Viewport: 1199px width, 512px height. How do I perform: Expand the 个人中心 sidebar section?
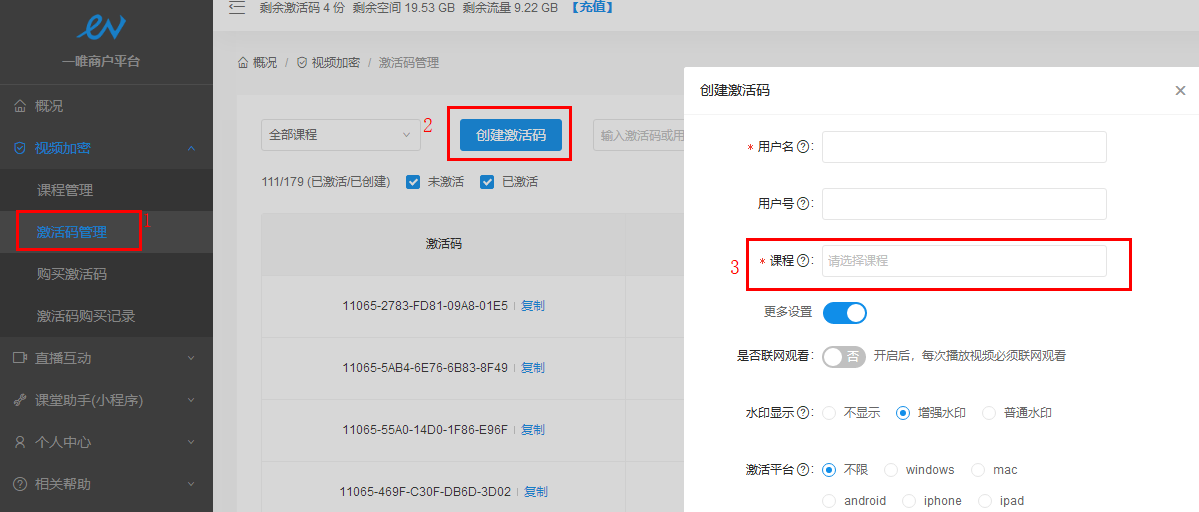pyautogui.click(x=106, y=442)
